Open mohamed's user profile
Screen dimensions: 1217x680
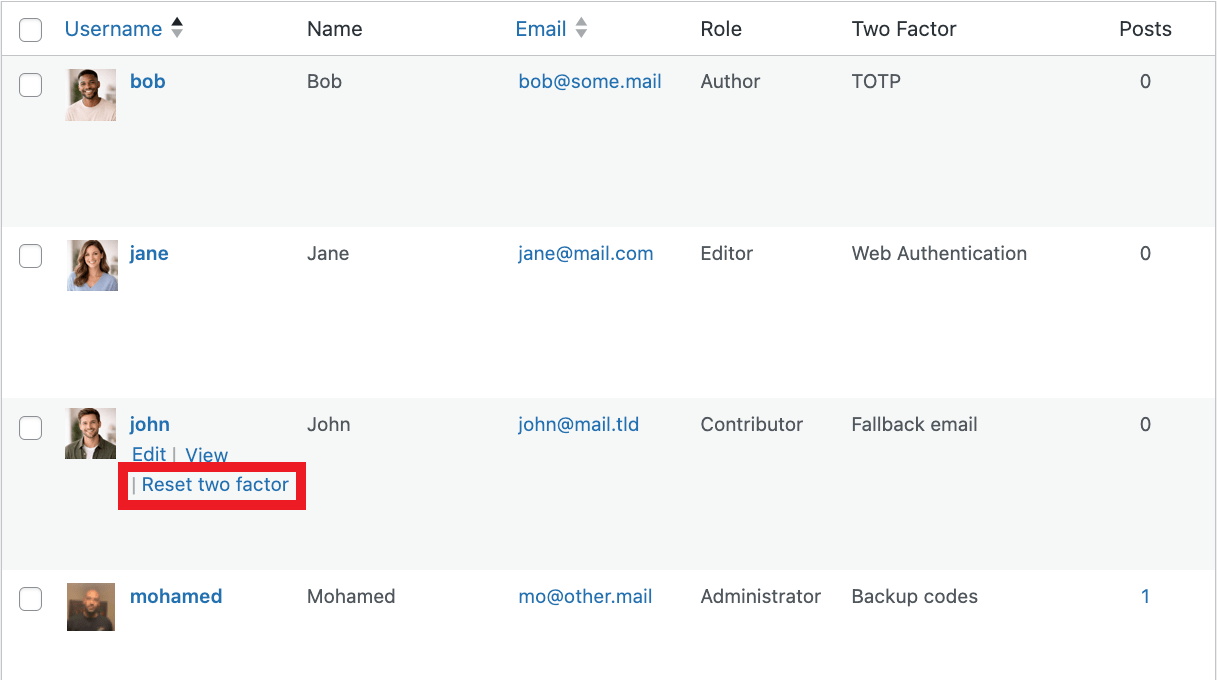coord(176,596)
